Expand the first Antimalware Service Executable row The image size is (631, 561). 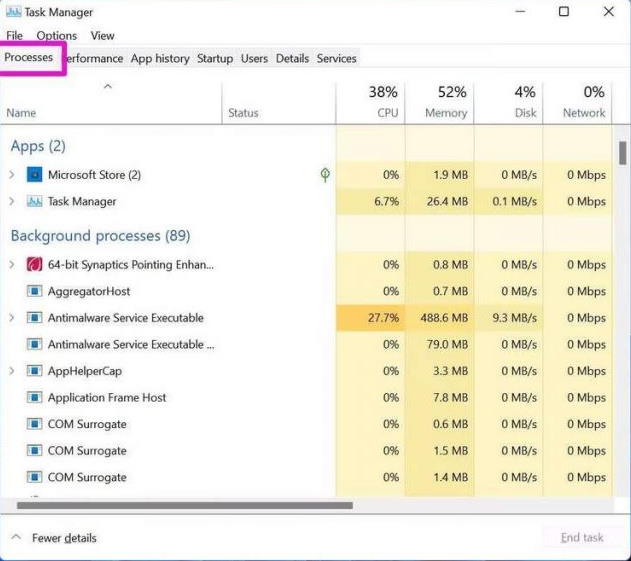point(12,318)
